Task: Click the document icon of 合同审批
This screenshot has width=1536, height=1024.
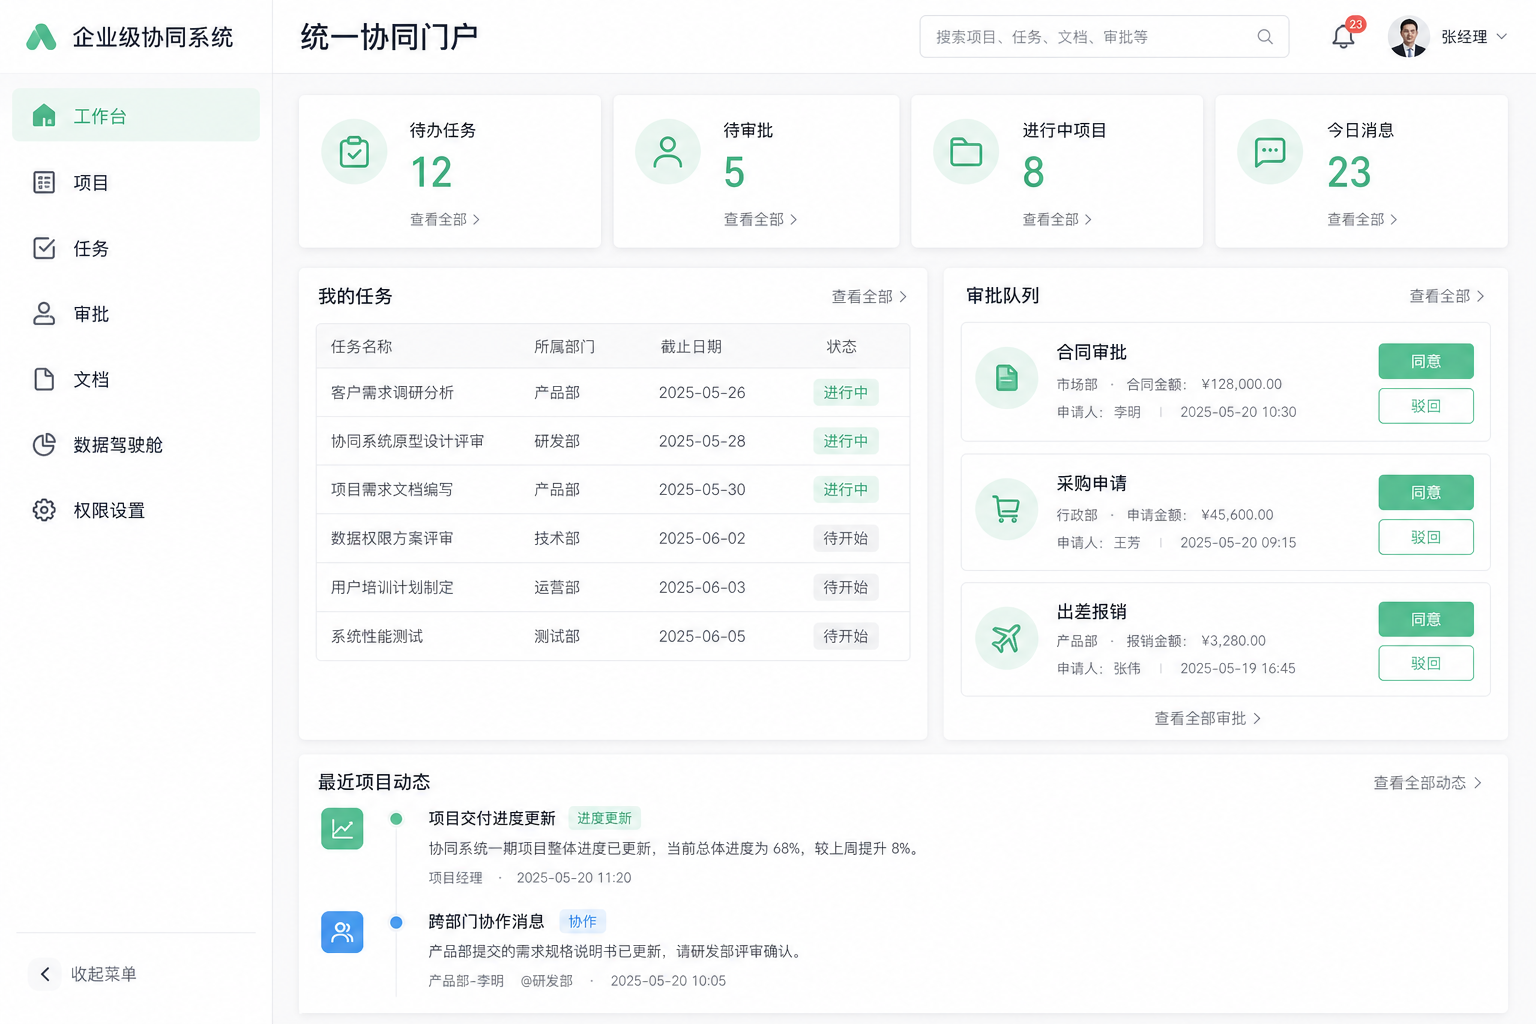Action: (x=1007, y=378)
